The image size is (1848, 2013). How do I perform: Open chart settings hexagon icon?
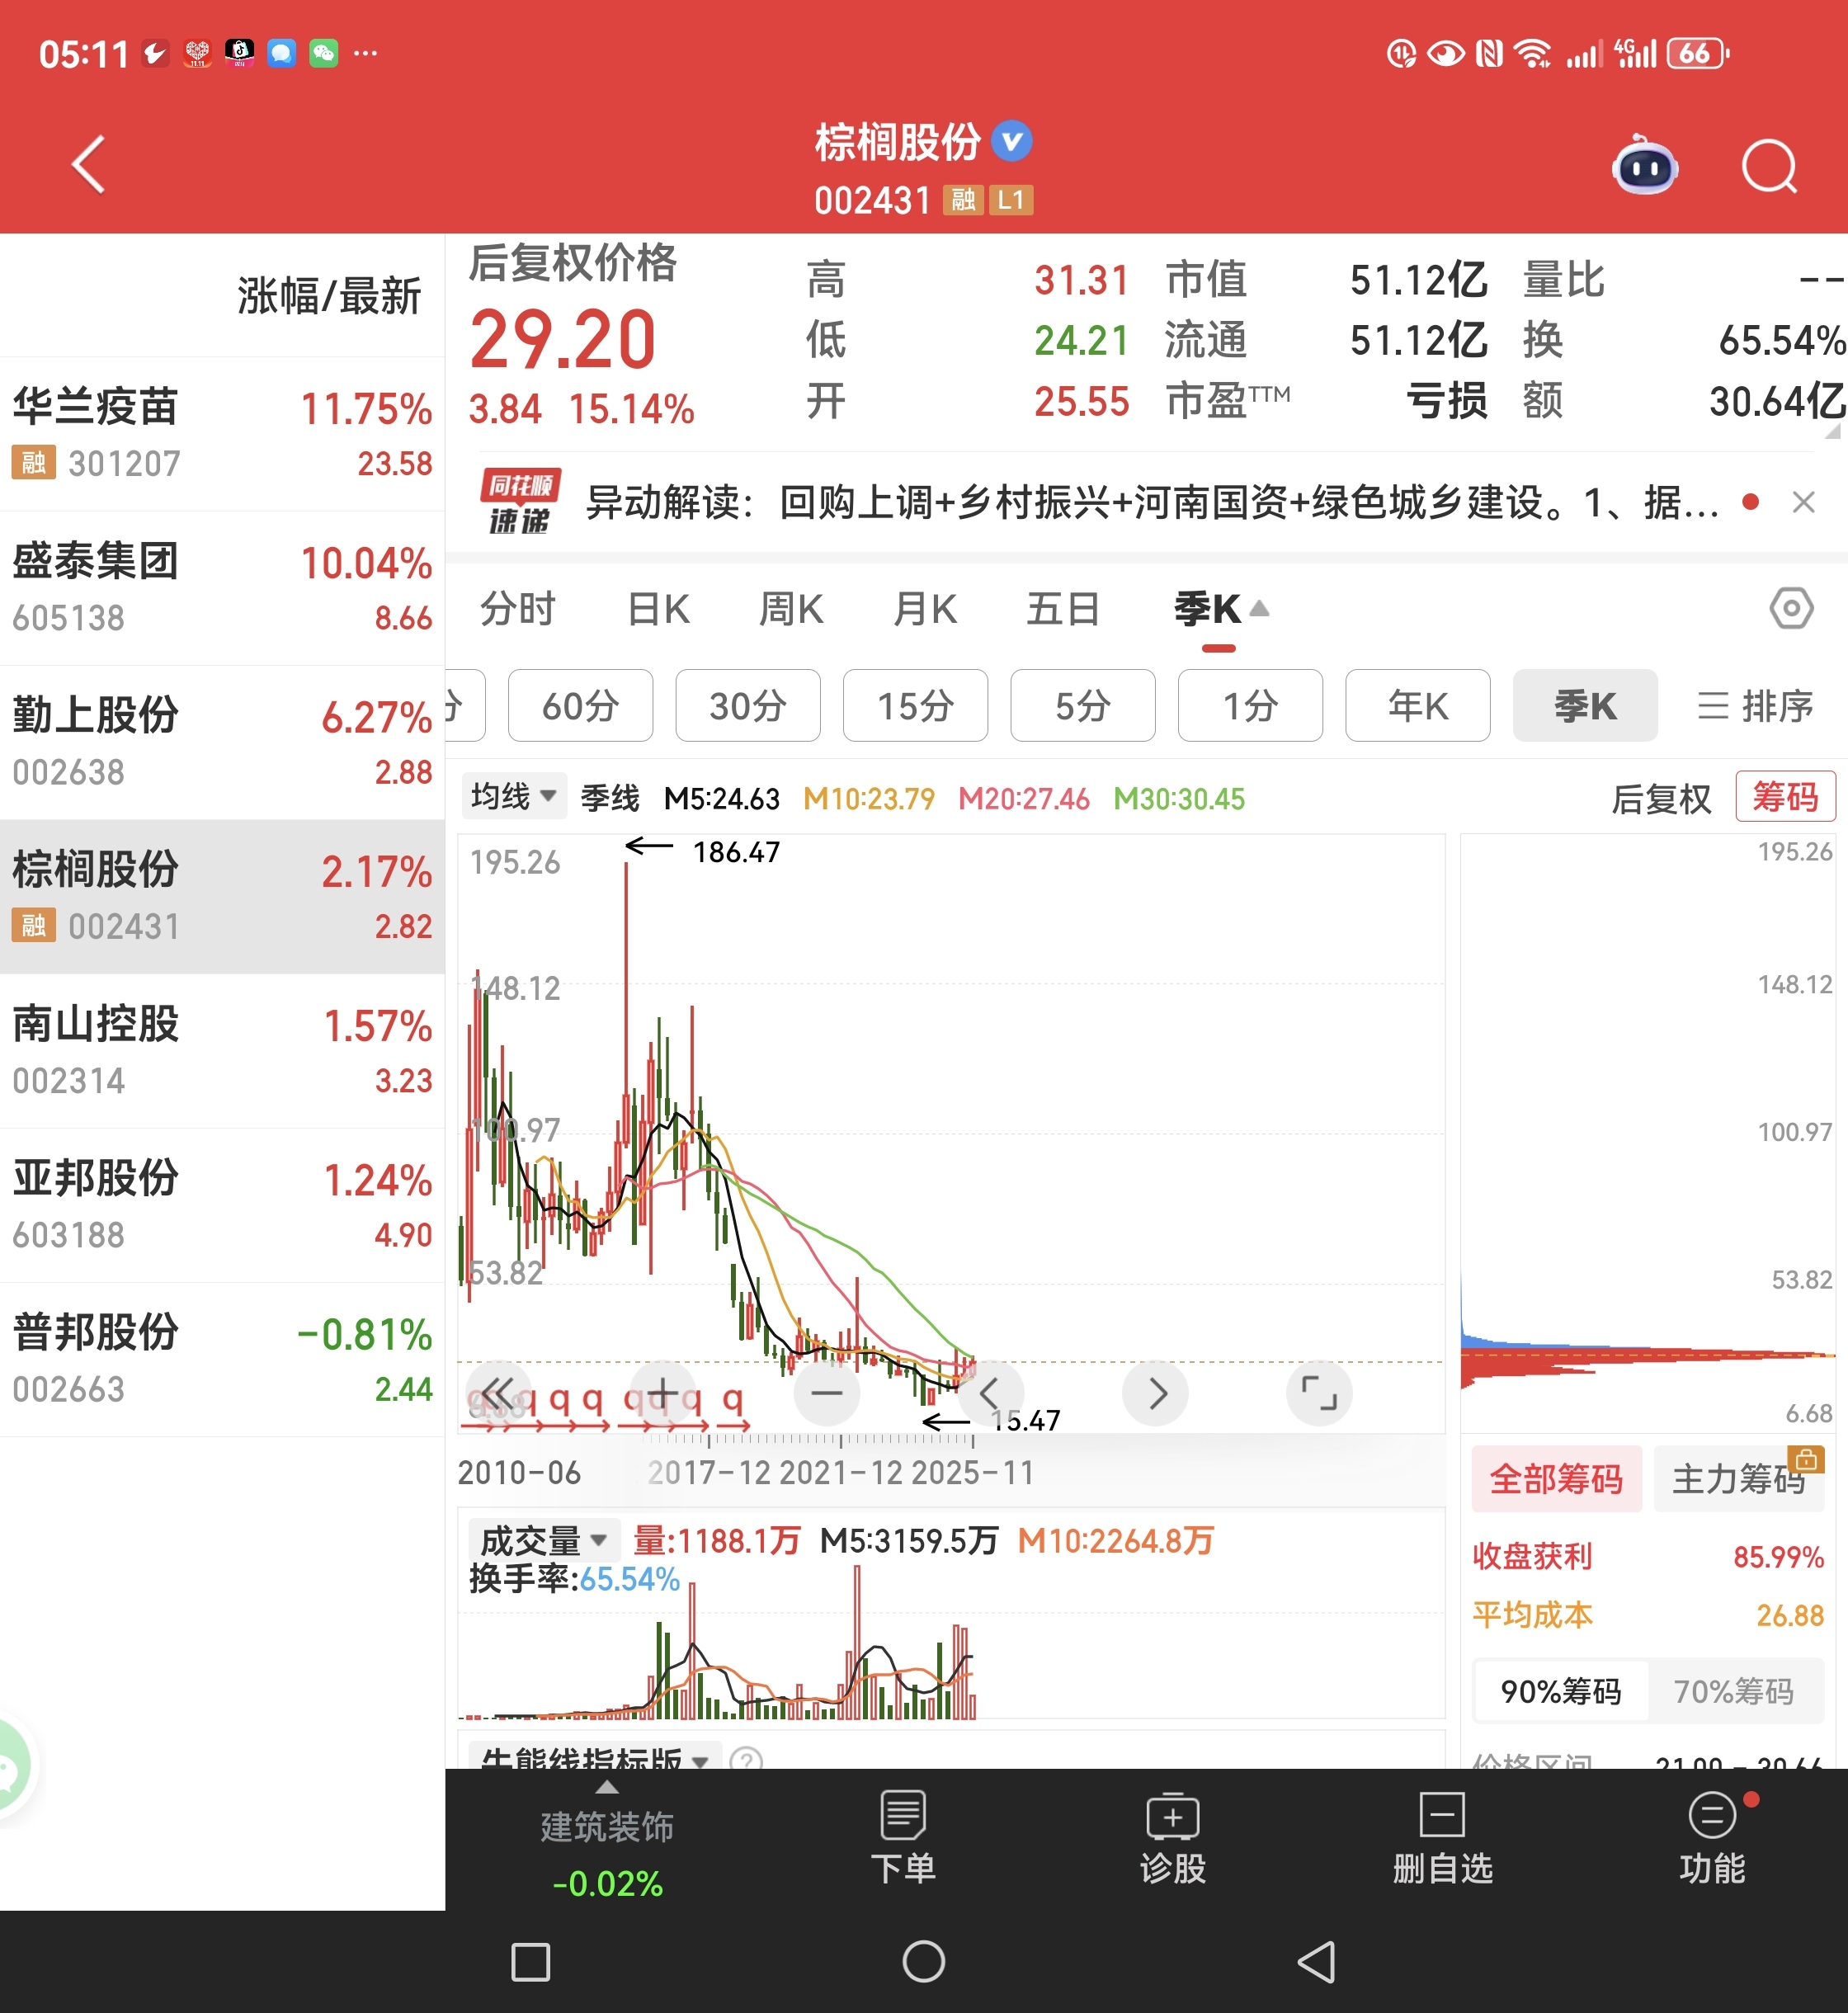pyautogui.click(x=1790, y=608)
